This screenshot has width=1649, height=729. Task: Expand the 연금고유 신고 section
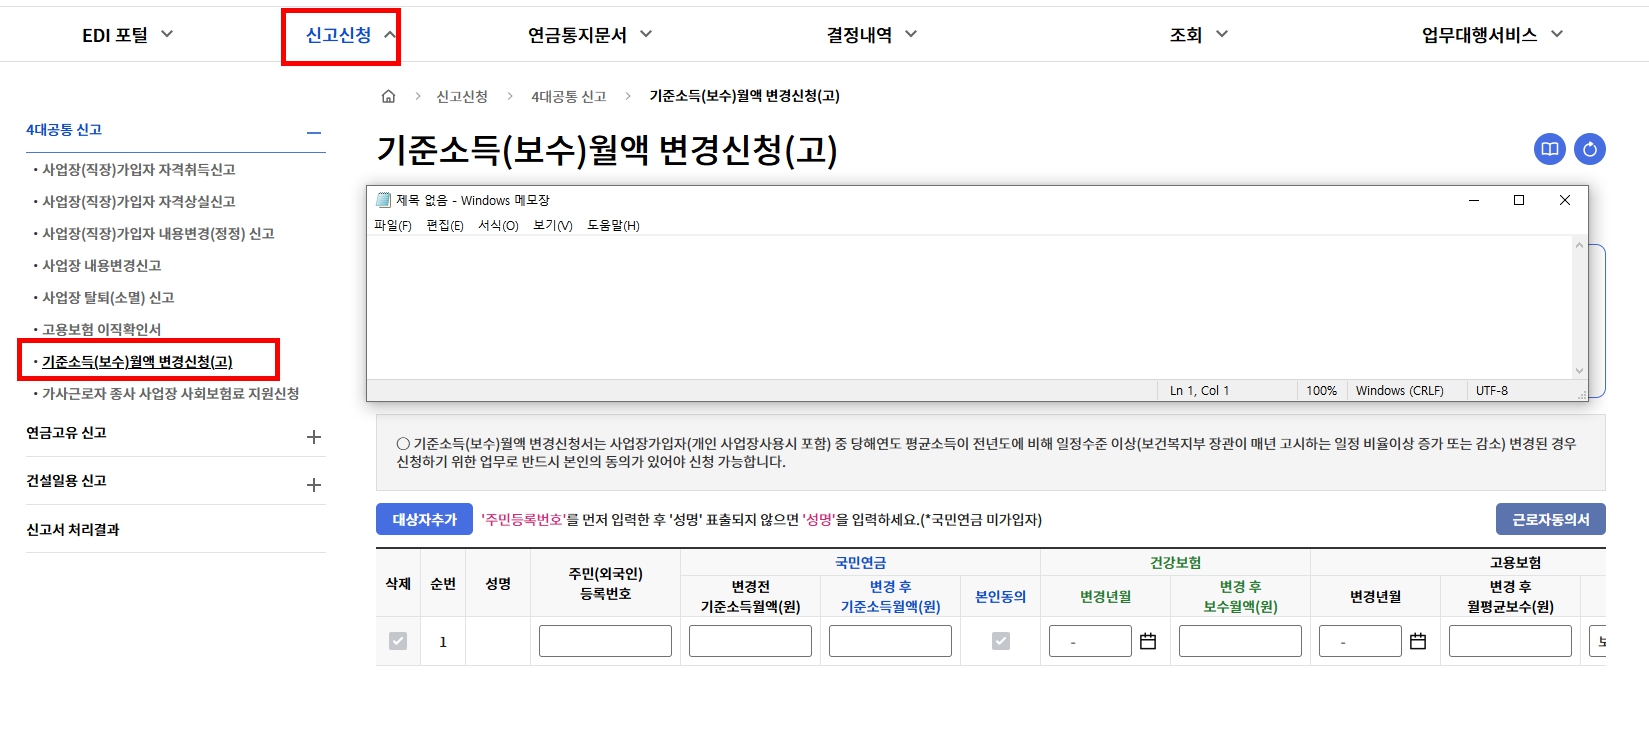click(x=314, y=437)
